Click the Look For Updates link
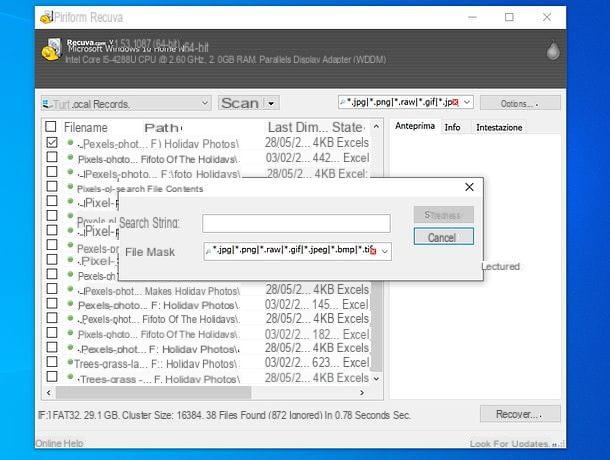 coord(509,444)
